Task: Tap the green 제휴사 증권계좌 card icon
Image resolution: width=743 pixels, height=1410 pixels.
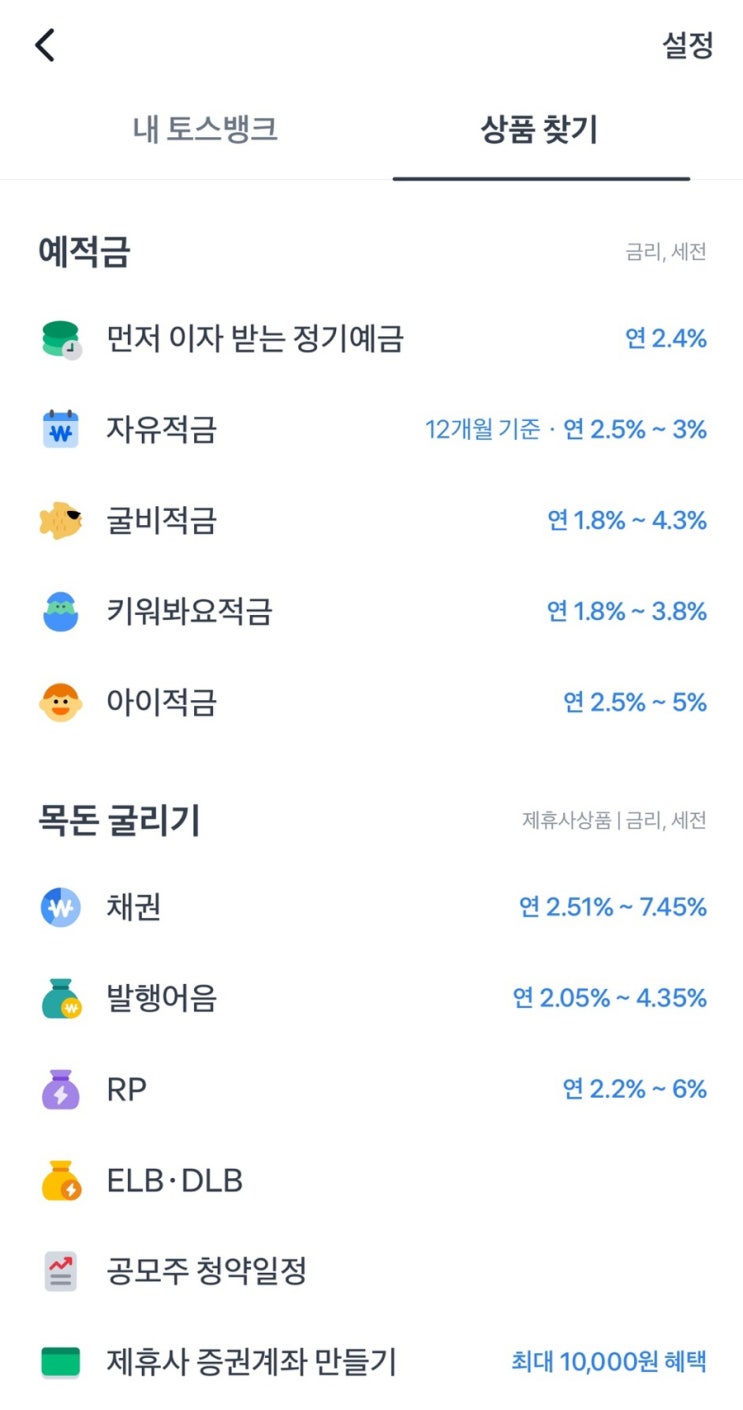Action: 61,1362
